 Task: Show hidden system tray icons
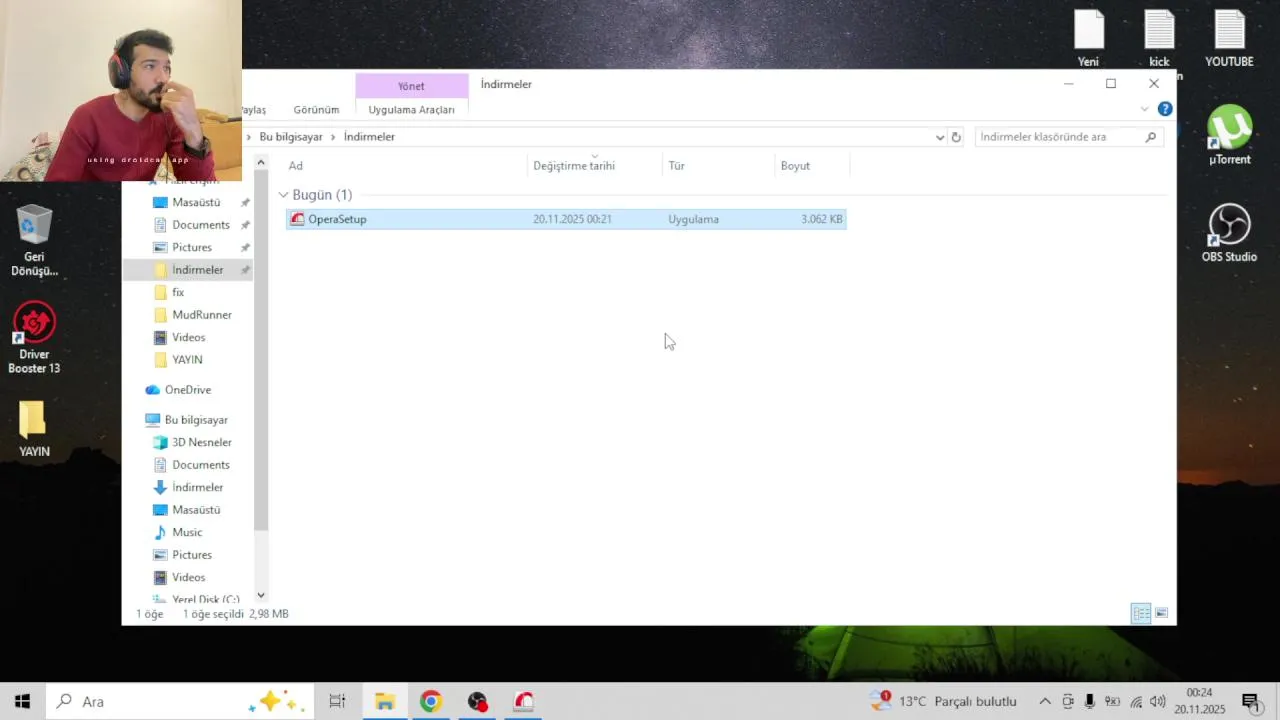pyautogui.click(x=1045, y=701)
